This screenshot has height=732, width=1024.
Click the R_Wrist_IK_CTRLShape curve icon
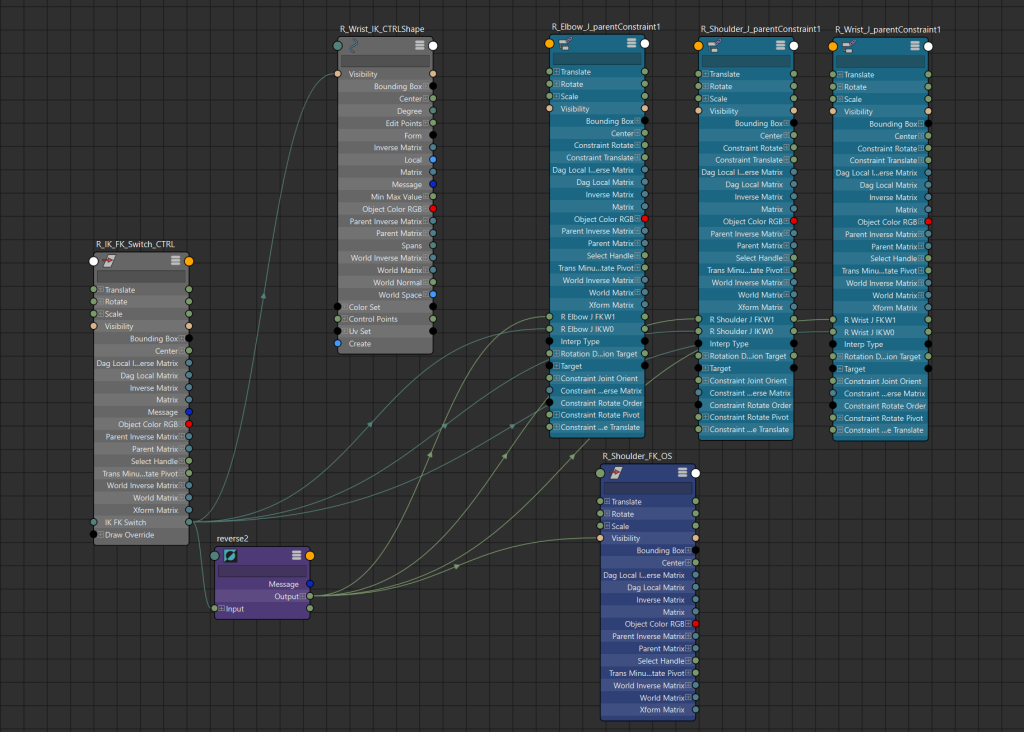354,45
